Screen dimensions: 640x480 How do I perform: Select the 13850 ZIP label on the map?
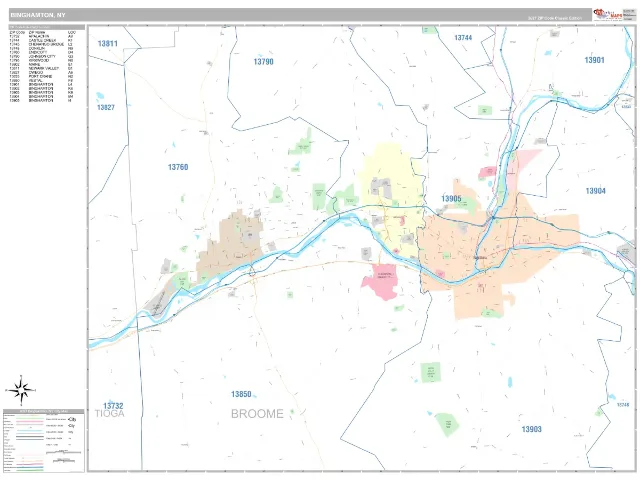click(241, 394)
